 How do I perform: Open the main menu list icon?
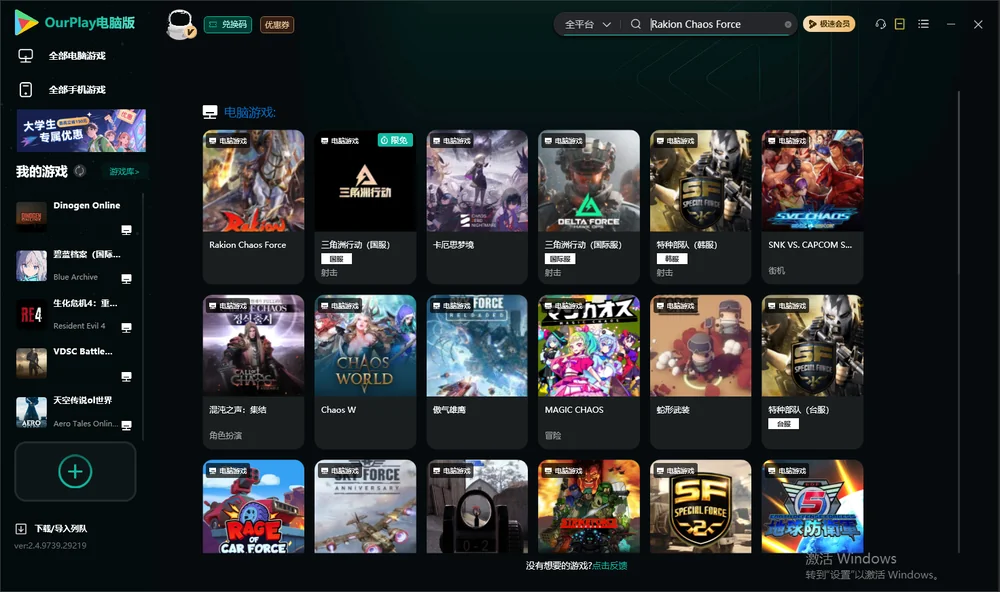coord(923,24)
